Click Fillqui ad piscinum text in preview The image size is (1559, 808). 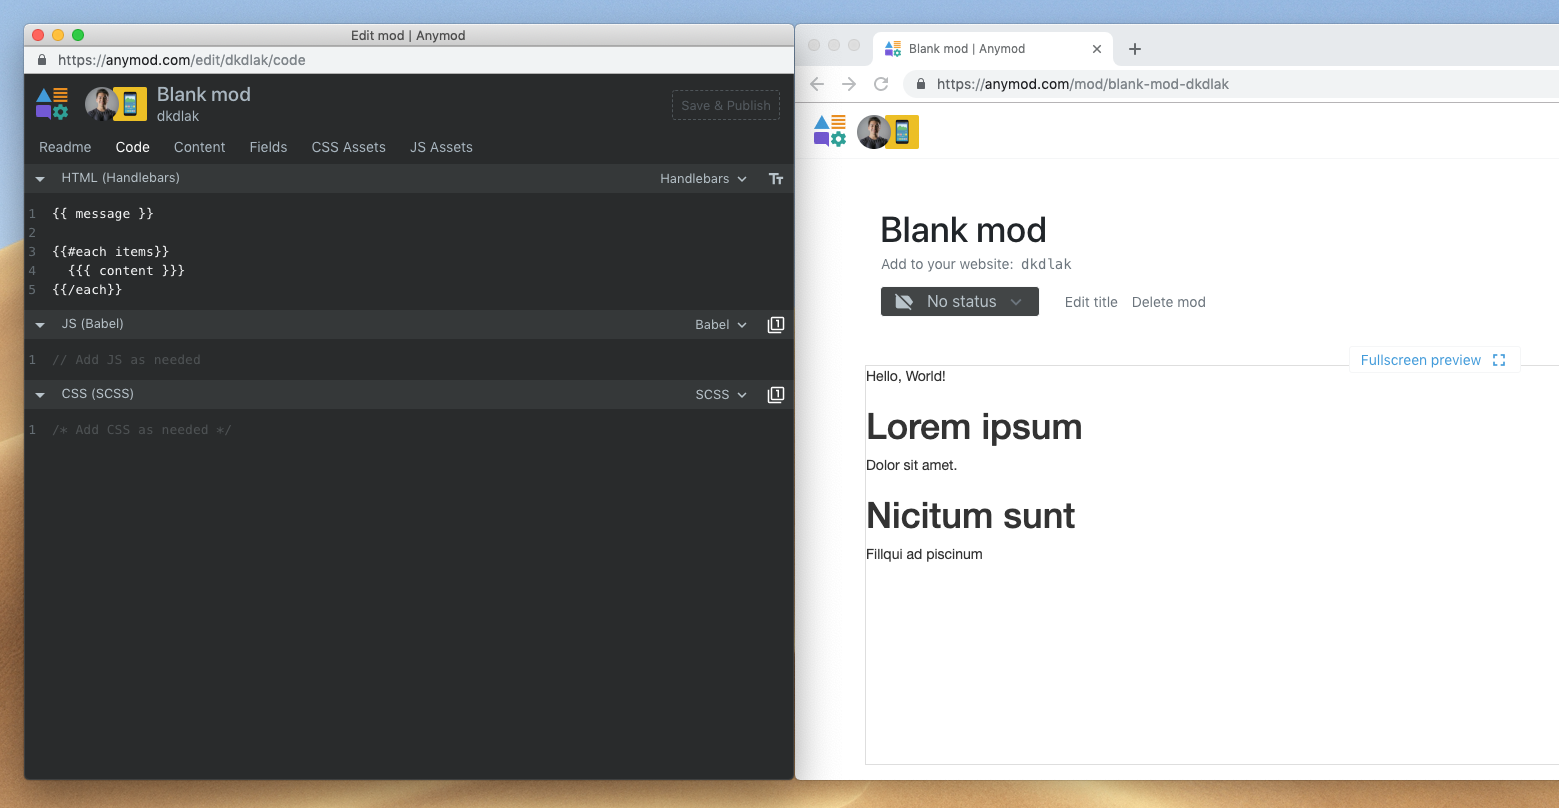(x=924, y=555)
